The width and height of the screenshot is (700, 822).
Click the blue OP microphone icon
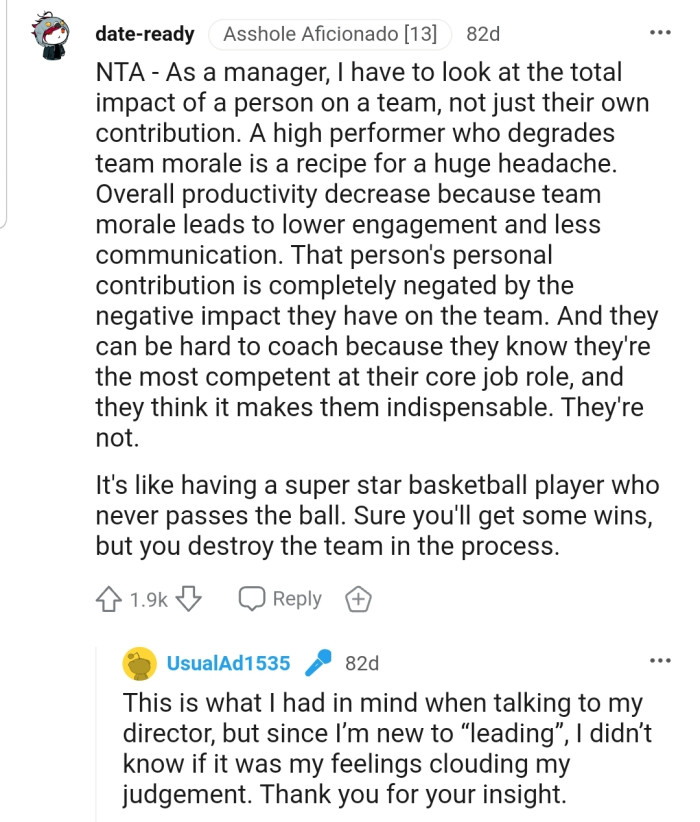(x=318, y=663)
